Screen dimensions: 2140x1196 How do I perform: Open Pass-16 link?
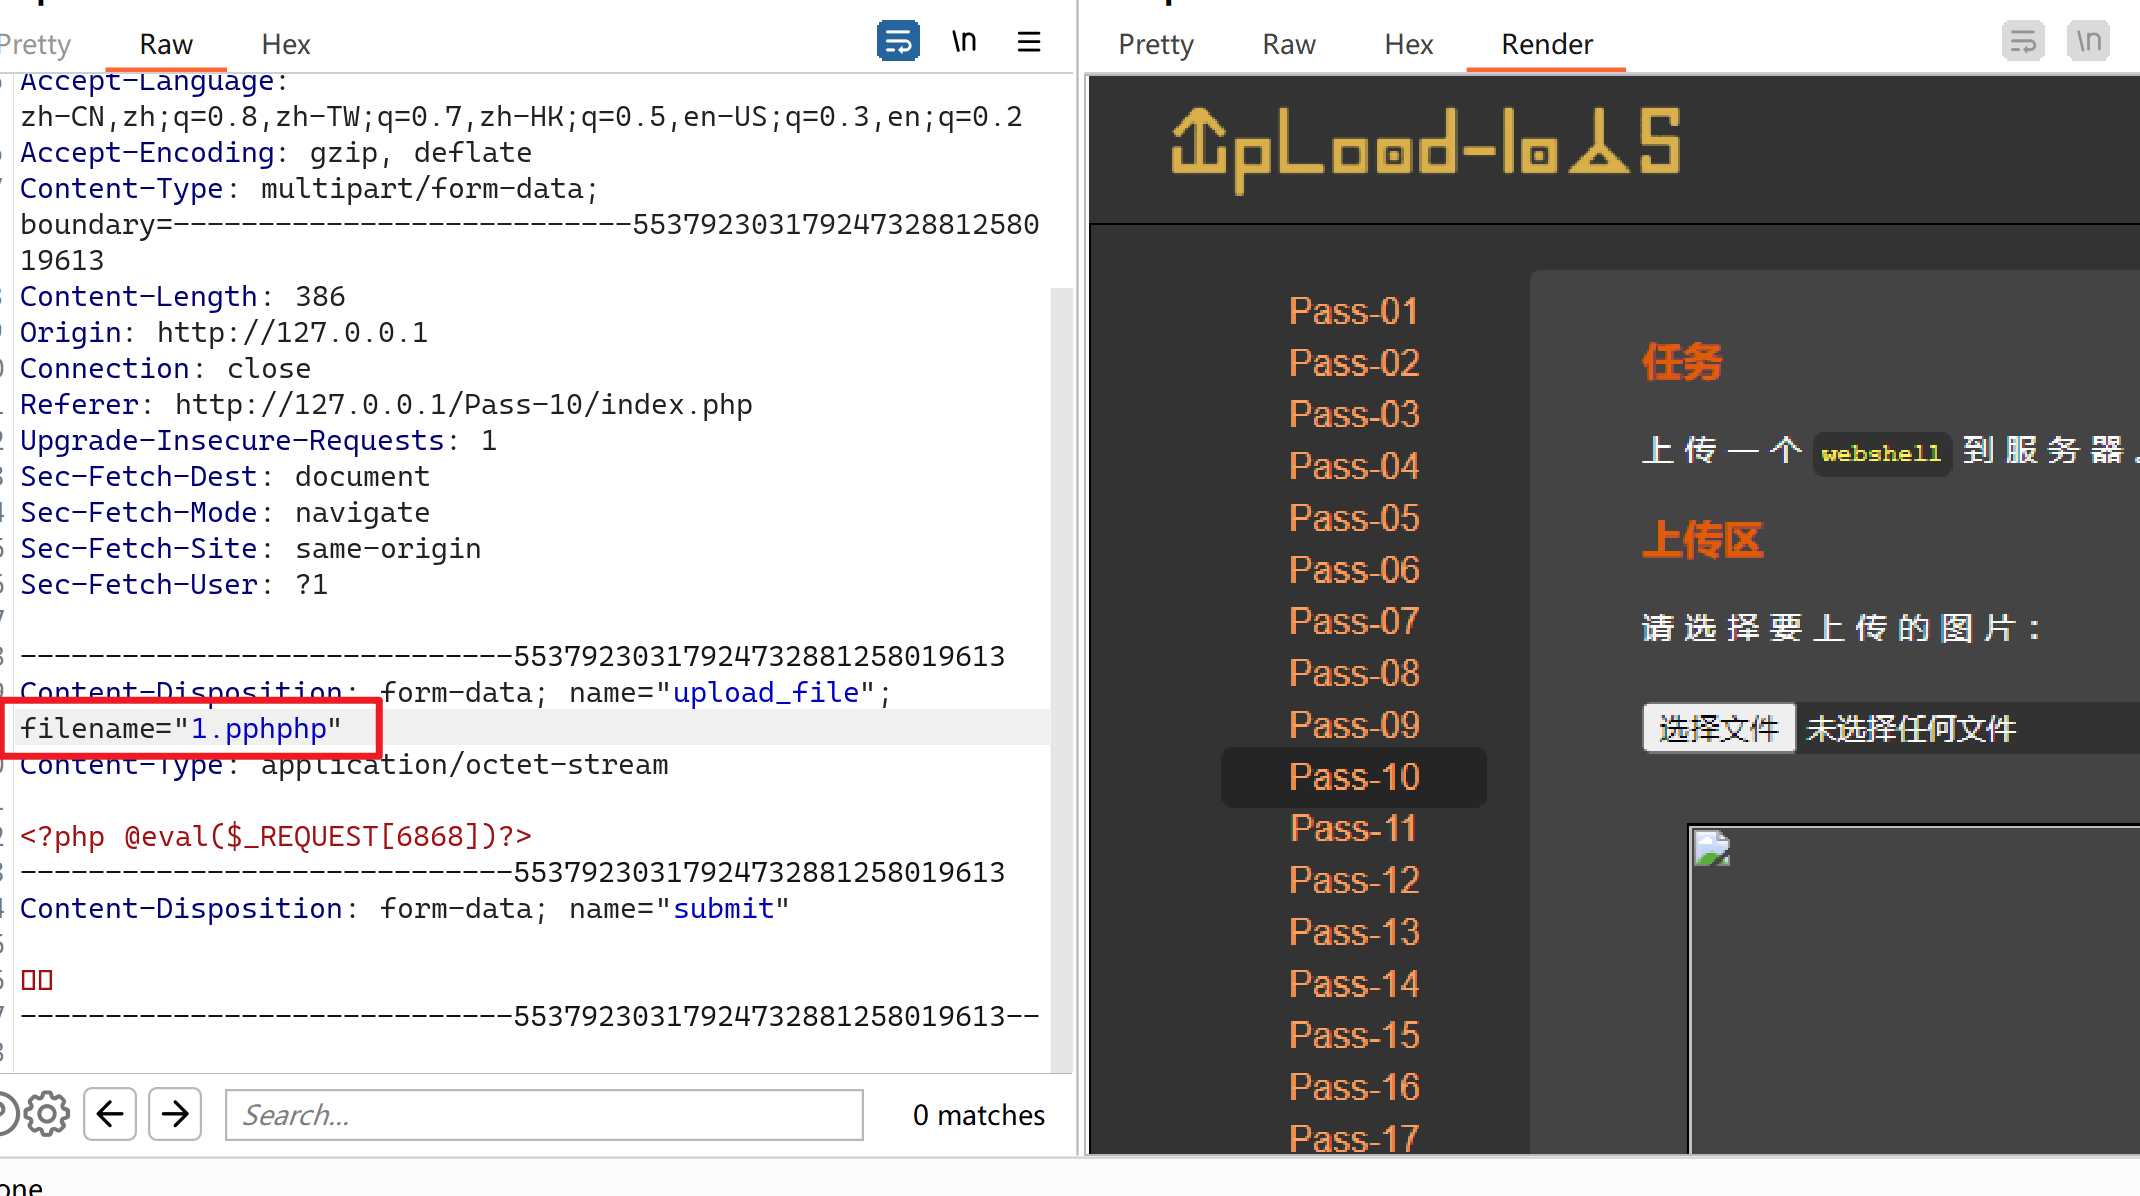point(1354,1087)
